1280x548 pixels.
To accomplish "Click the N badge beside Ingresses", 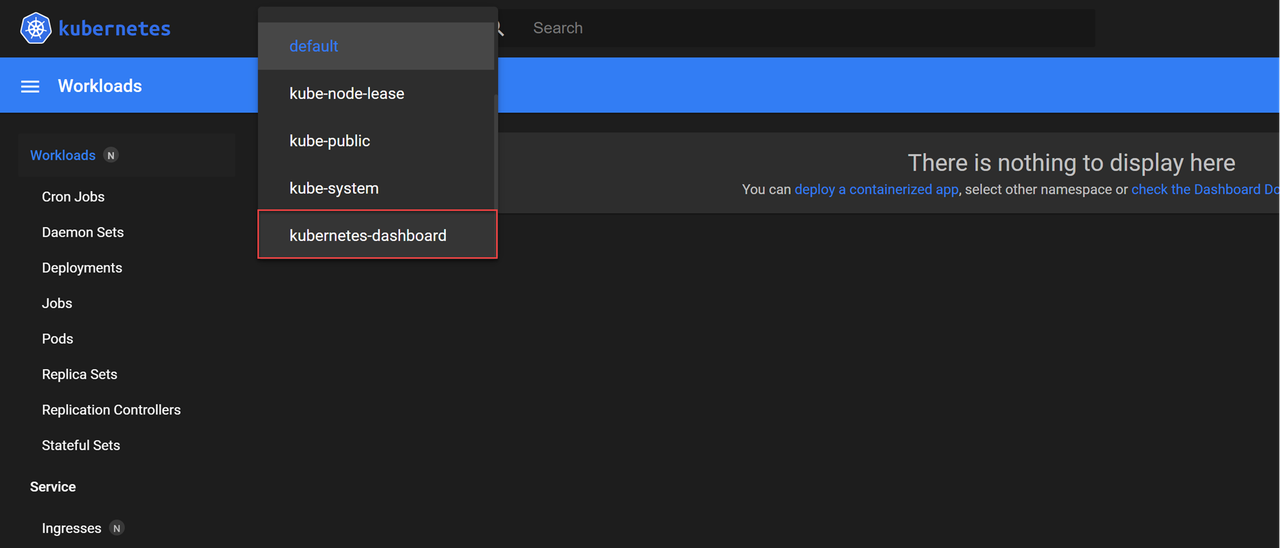I will (x=117, y=528).
